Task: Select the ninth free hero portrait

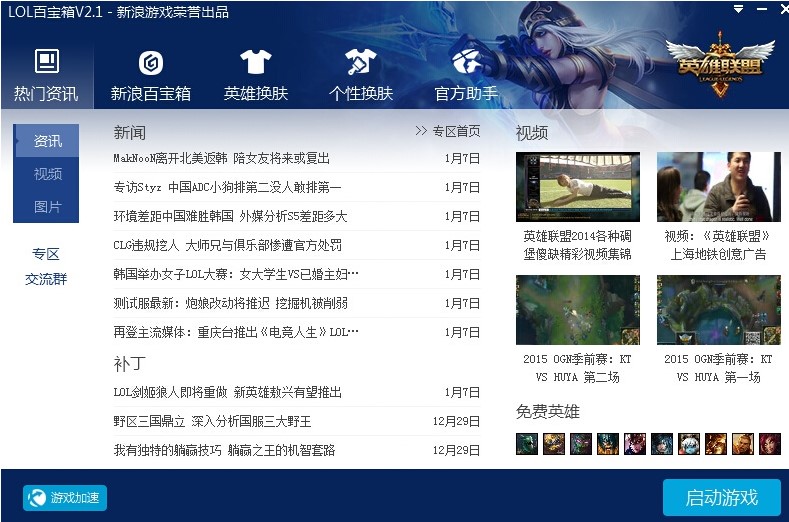Action: [x=743, y=444]
